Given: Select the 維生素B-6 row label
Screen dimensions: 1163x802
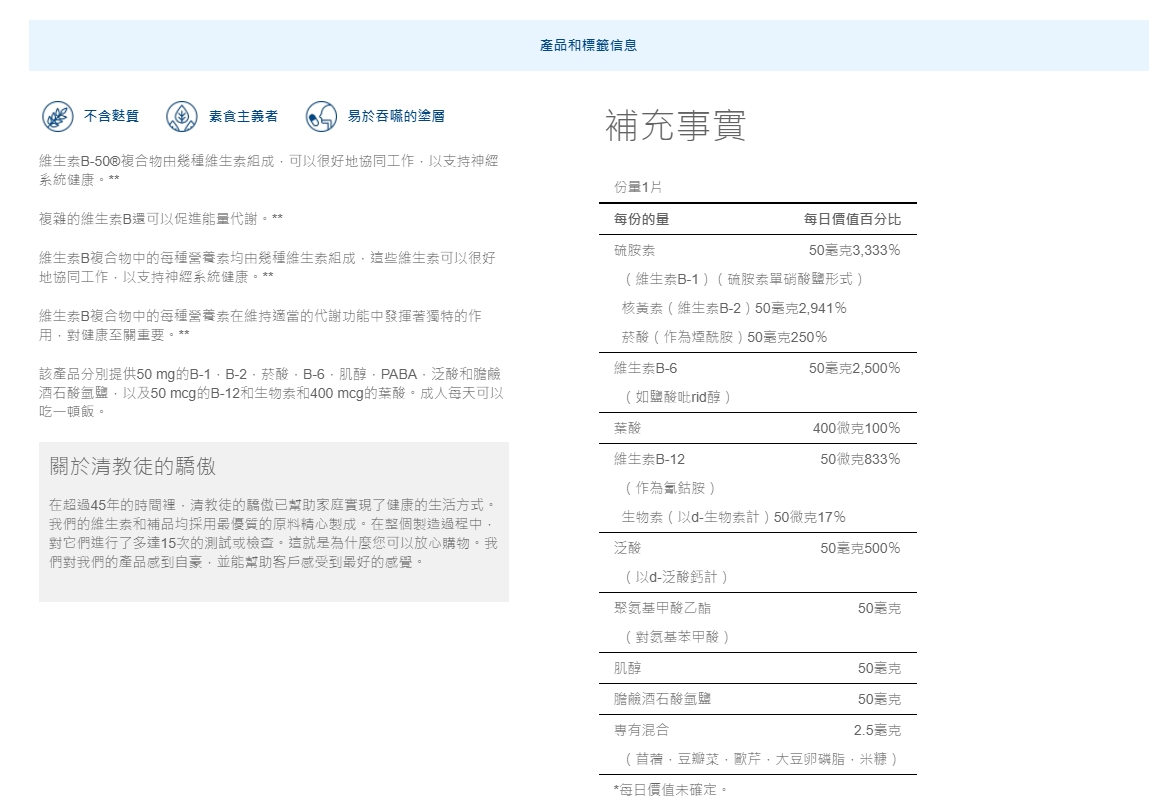Looking at the screenshot, I should tap(645, 368).
